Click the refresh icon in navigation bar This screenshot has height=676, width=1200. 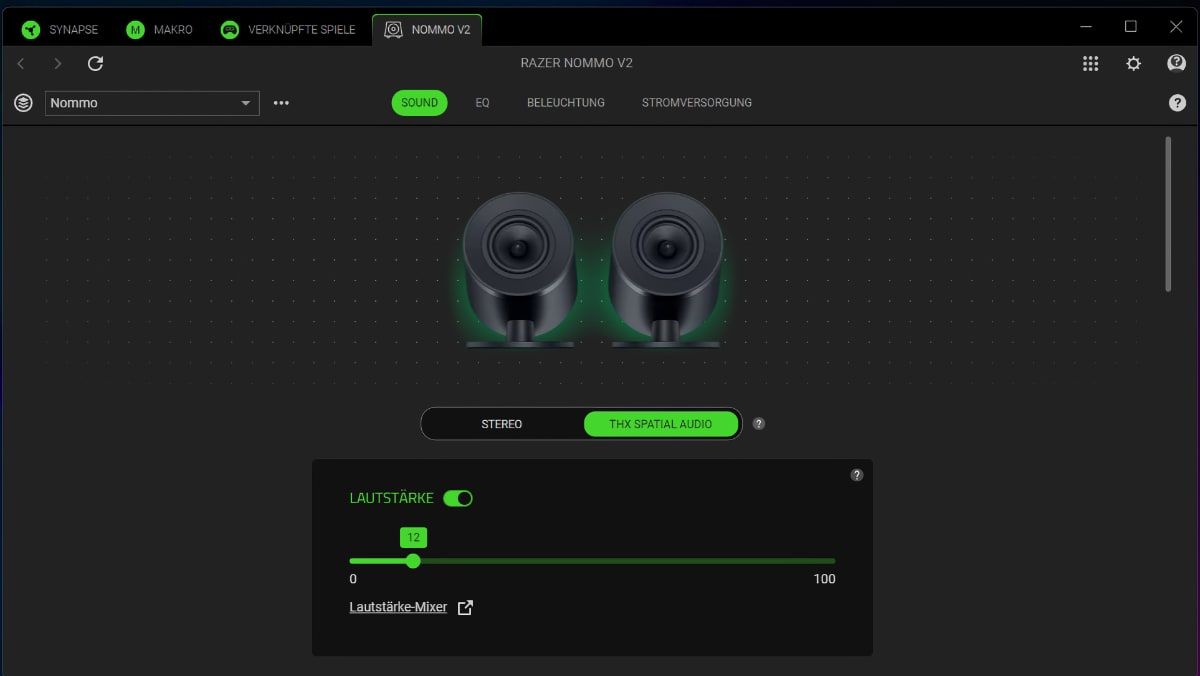pyautogui.click(x=95, y=63)
